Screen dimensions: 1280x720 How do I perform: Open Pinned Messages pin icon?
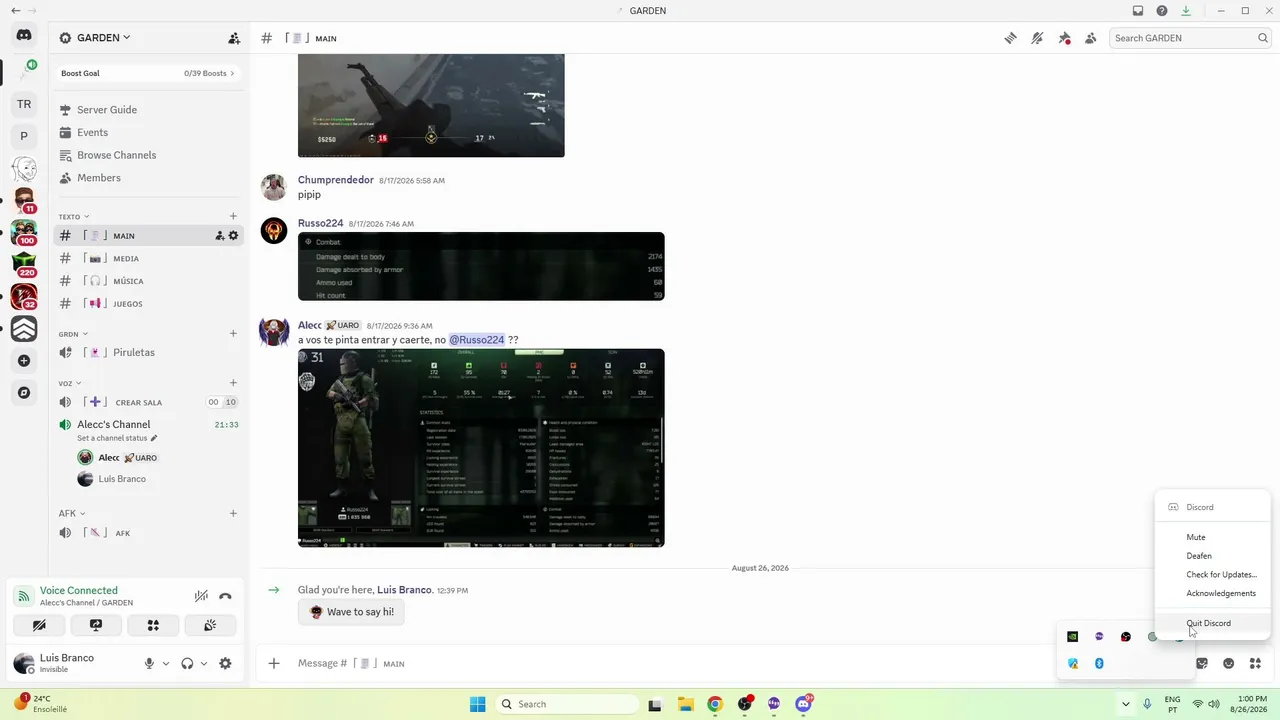click(1064, 38)
